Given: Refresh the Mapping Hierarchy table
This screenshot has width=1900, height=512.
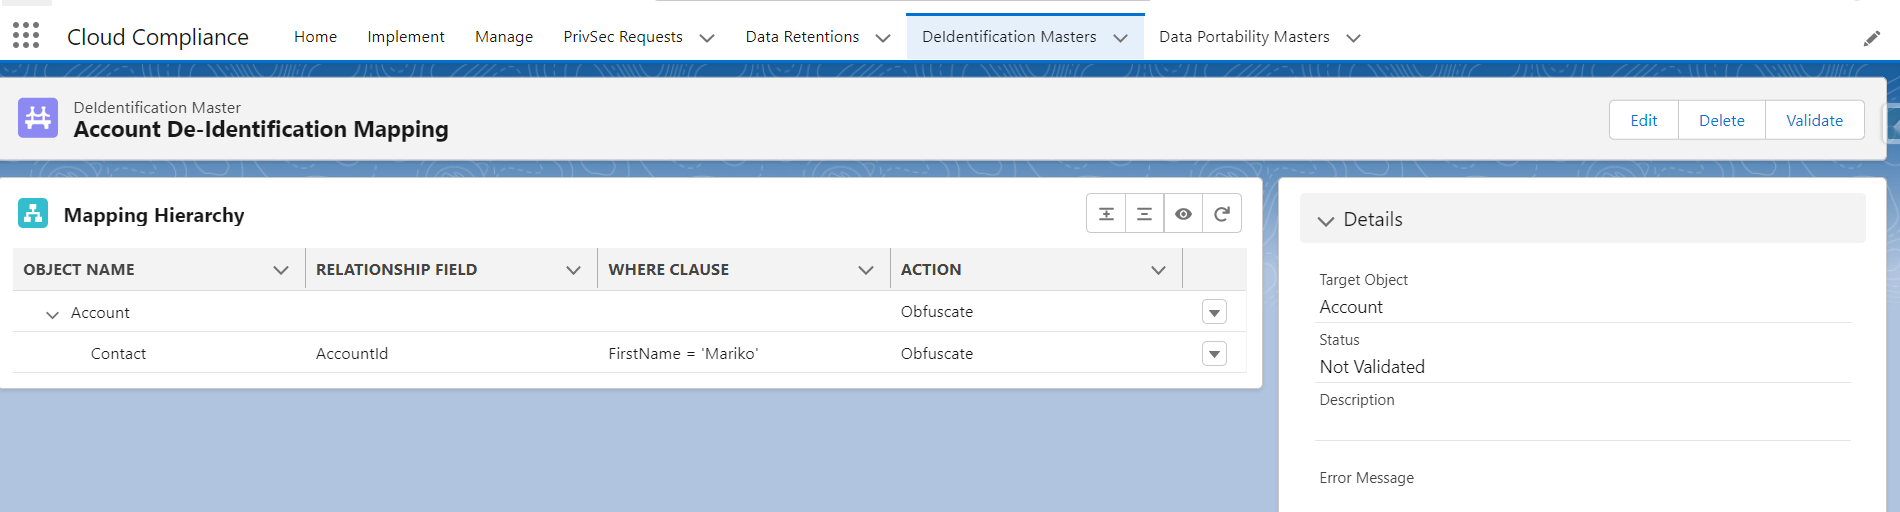Looking at the screenshot, I should (x=1222, y=214).
